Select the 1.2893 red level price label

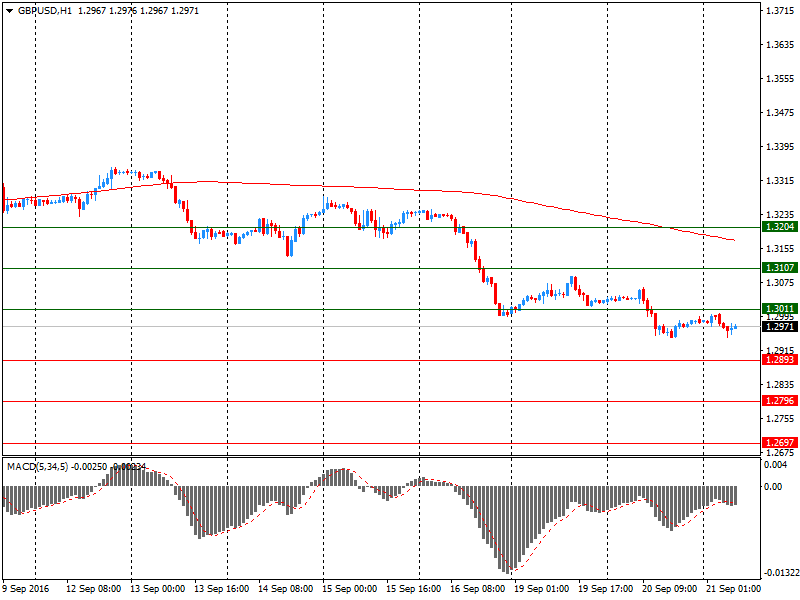780,360
